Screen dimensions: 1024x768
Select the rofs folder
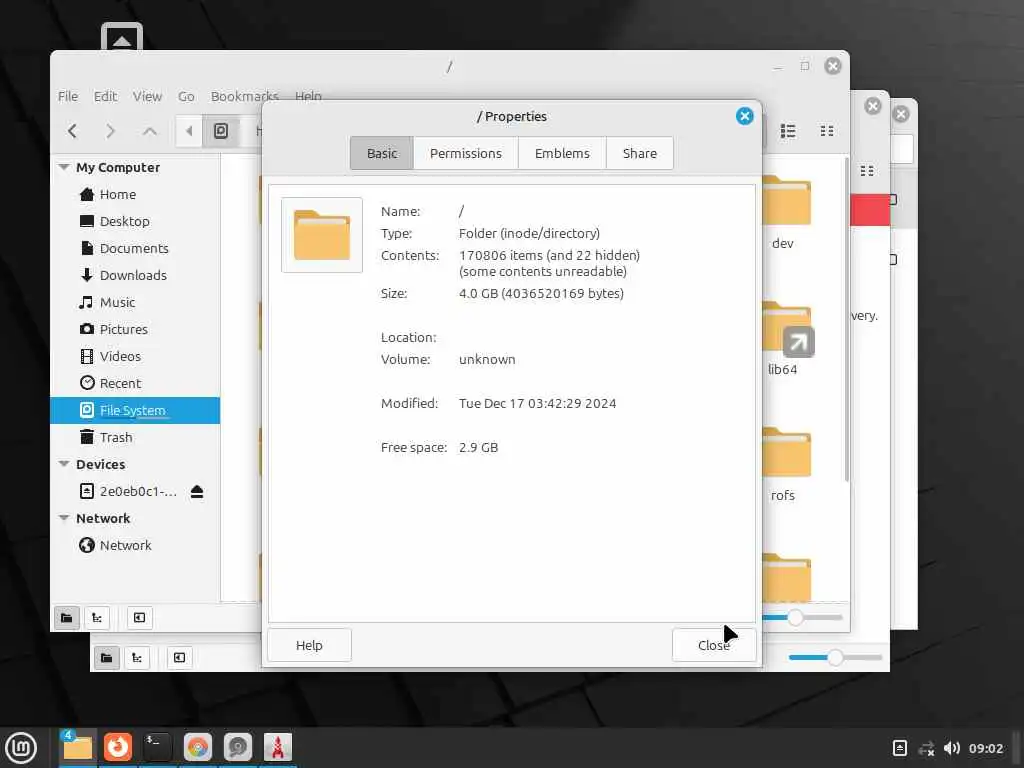pos(786,466)
